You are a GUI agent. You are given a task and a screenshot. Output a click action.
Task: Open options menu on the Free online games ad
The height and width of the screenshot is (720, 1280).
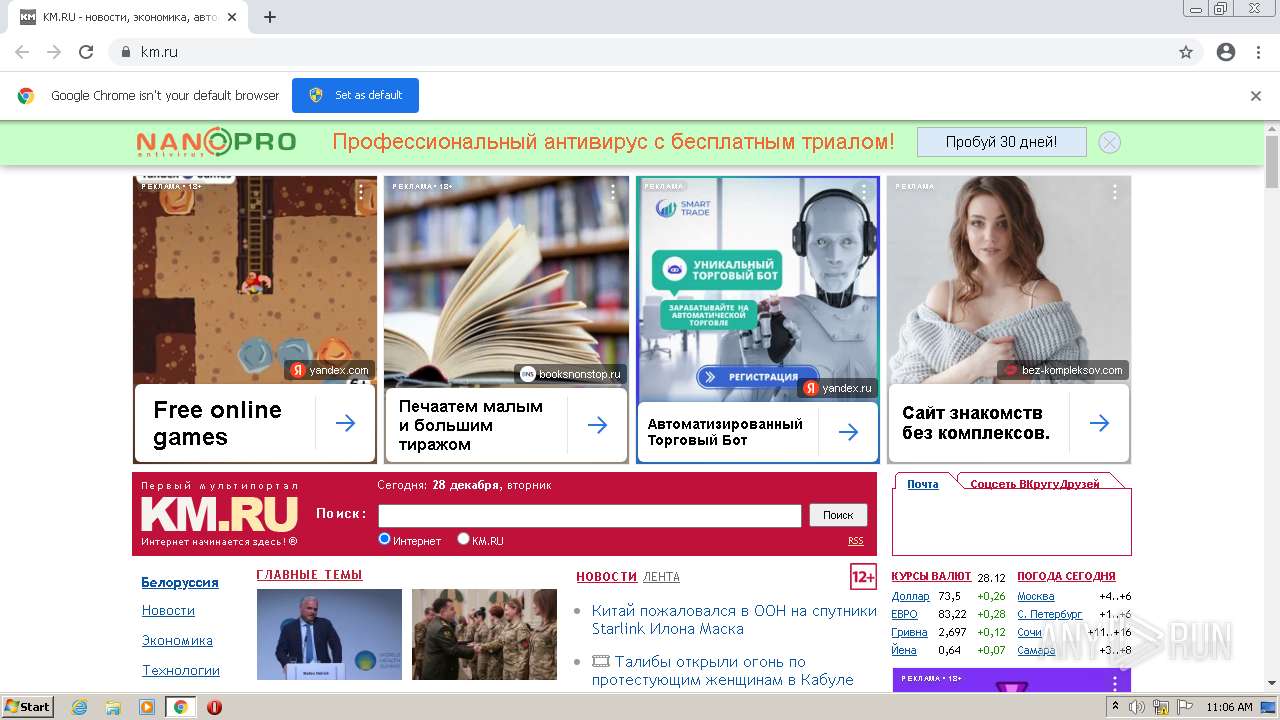(x=362, y=192)
